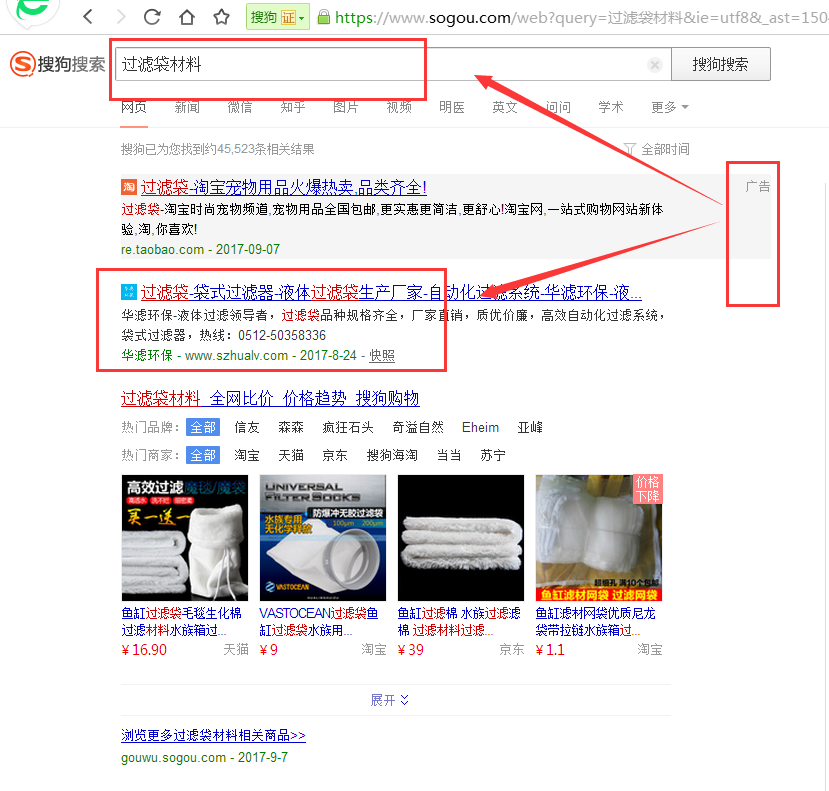Expand product list with 展开
Screen dimensions: 829x791
click(390, 700)
